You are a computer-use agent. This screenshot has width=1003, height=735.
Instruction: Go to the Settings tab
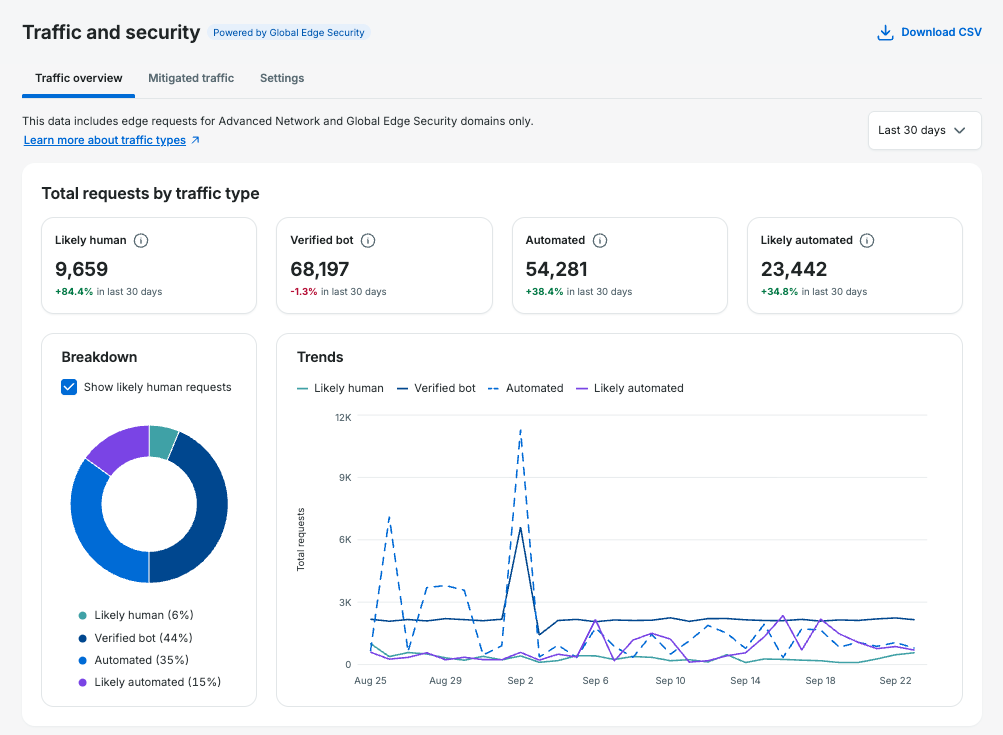coord(282,78)
